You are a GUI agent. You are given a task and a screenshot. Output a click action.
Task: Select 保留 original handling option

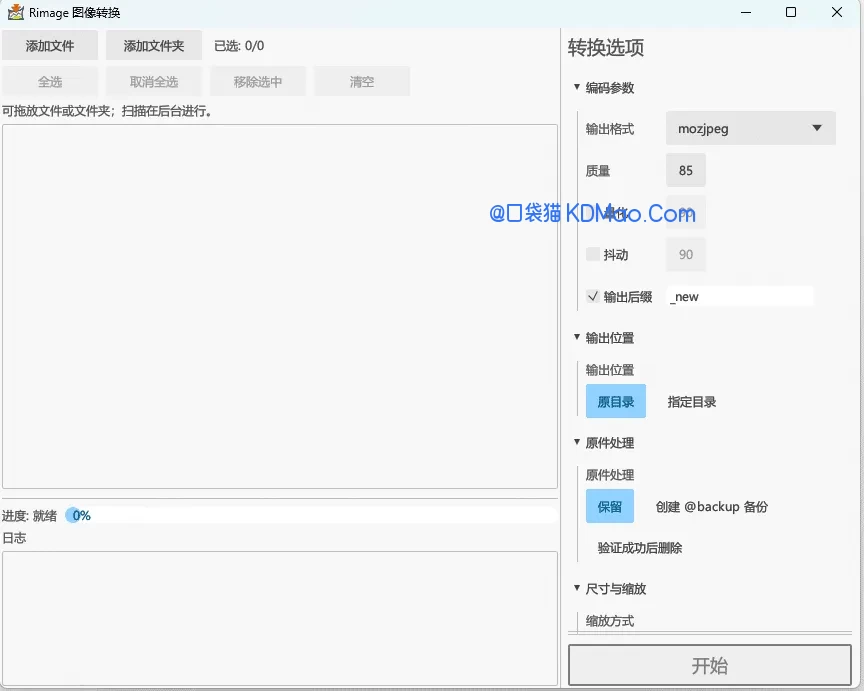(x=609, y=506)
